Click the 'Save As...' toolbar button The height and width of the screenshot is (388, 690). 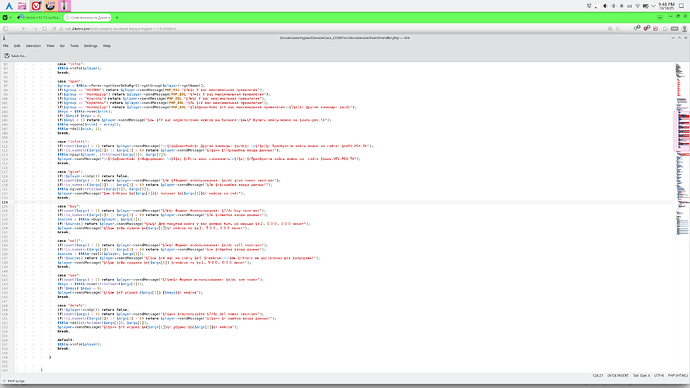pyautogui.click(x=16, y=56)
